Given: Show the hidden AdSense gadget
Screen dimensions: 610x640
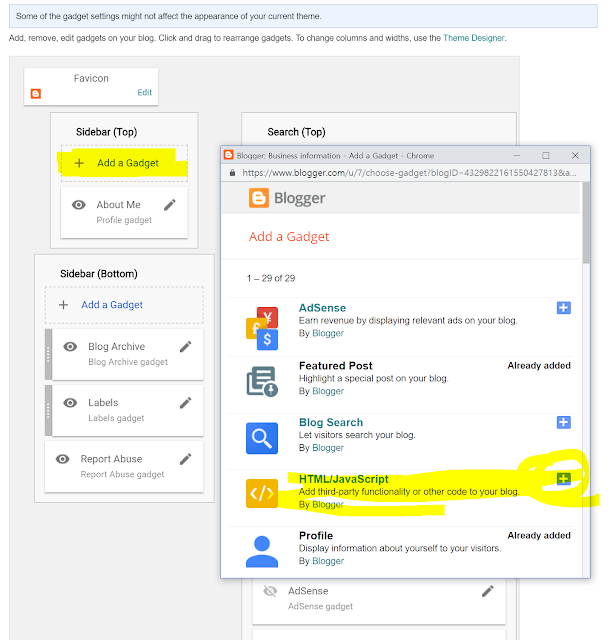Looking at the screenshot, I should tap(270, 591).
